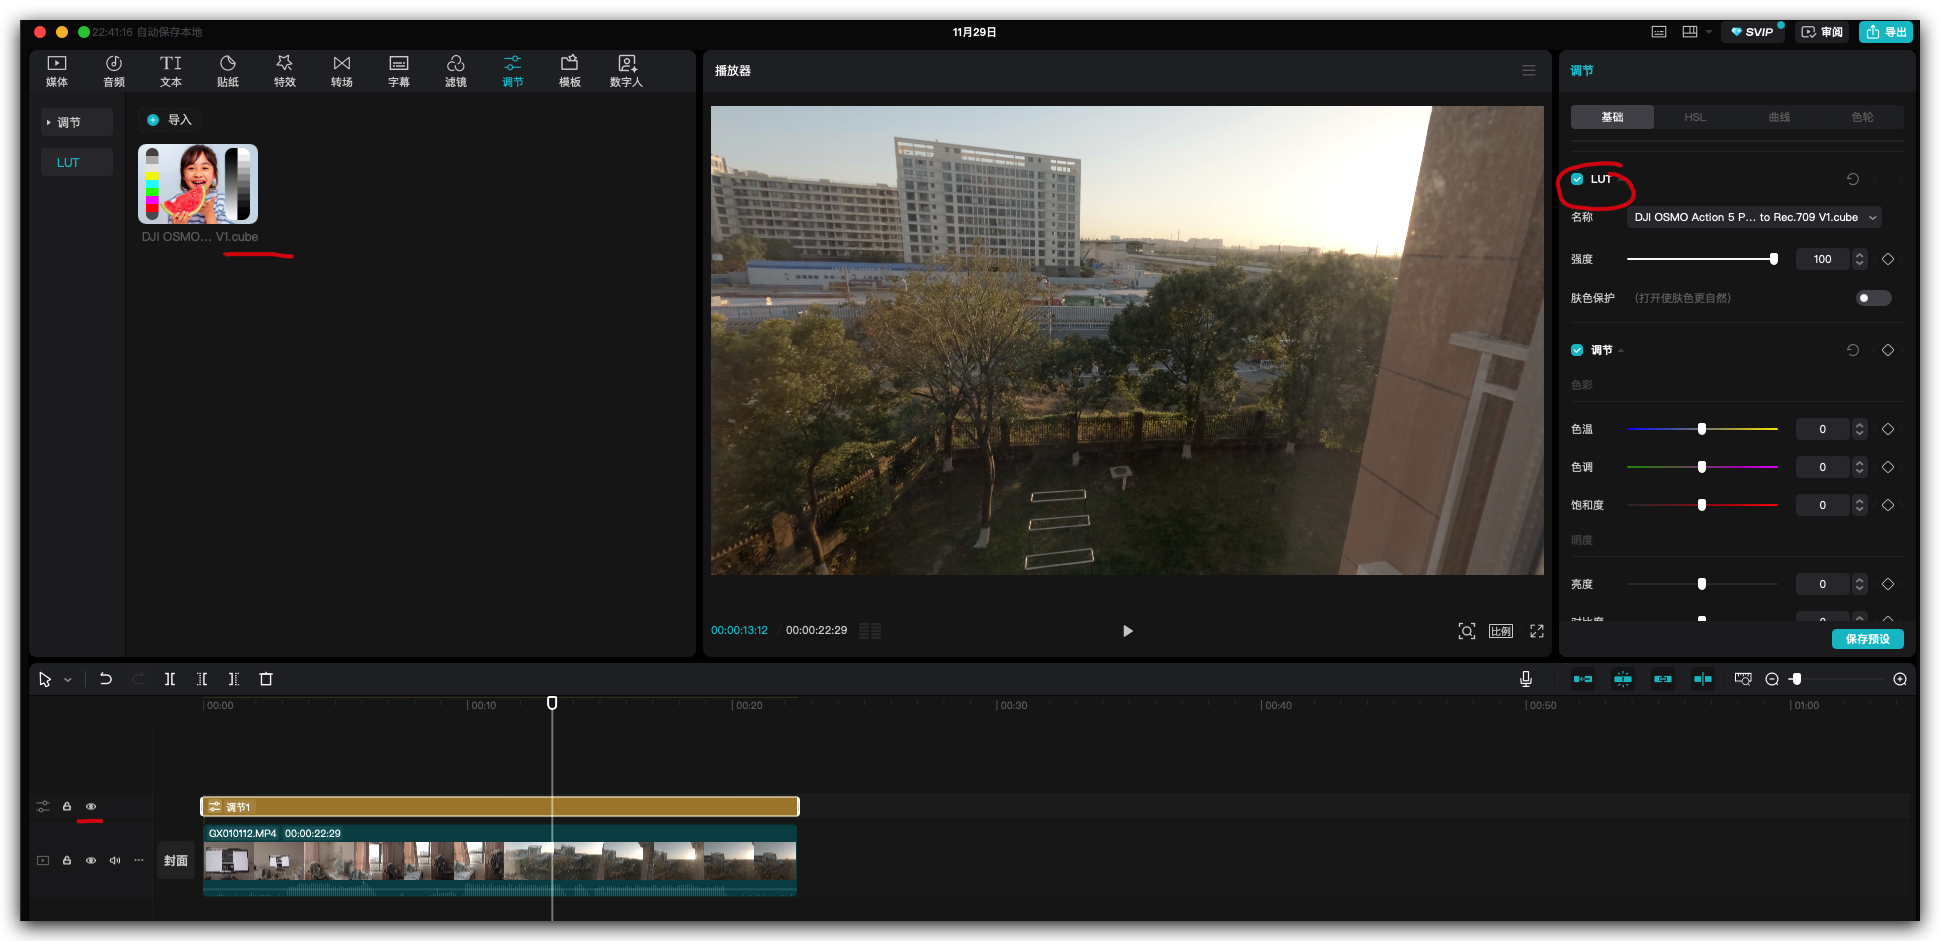Viewport: 1940px width, 941px height.
Task: Click the 数字人 (Digital human) icon
Action: (x=627, y=64)
